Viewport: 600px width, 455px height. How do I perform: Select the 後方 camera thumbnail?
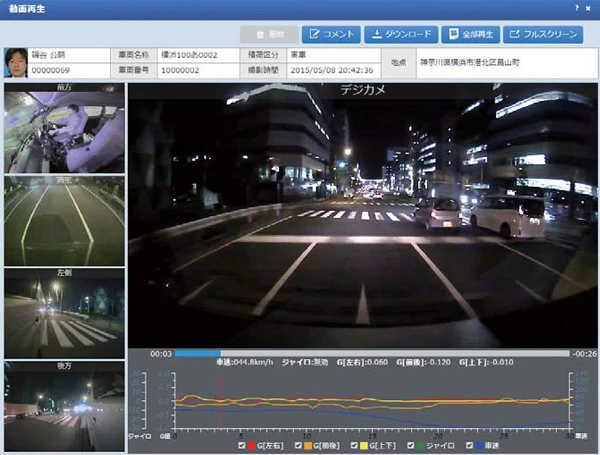coord(64,405)
